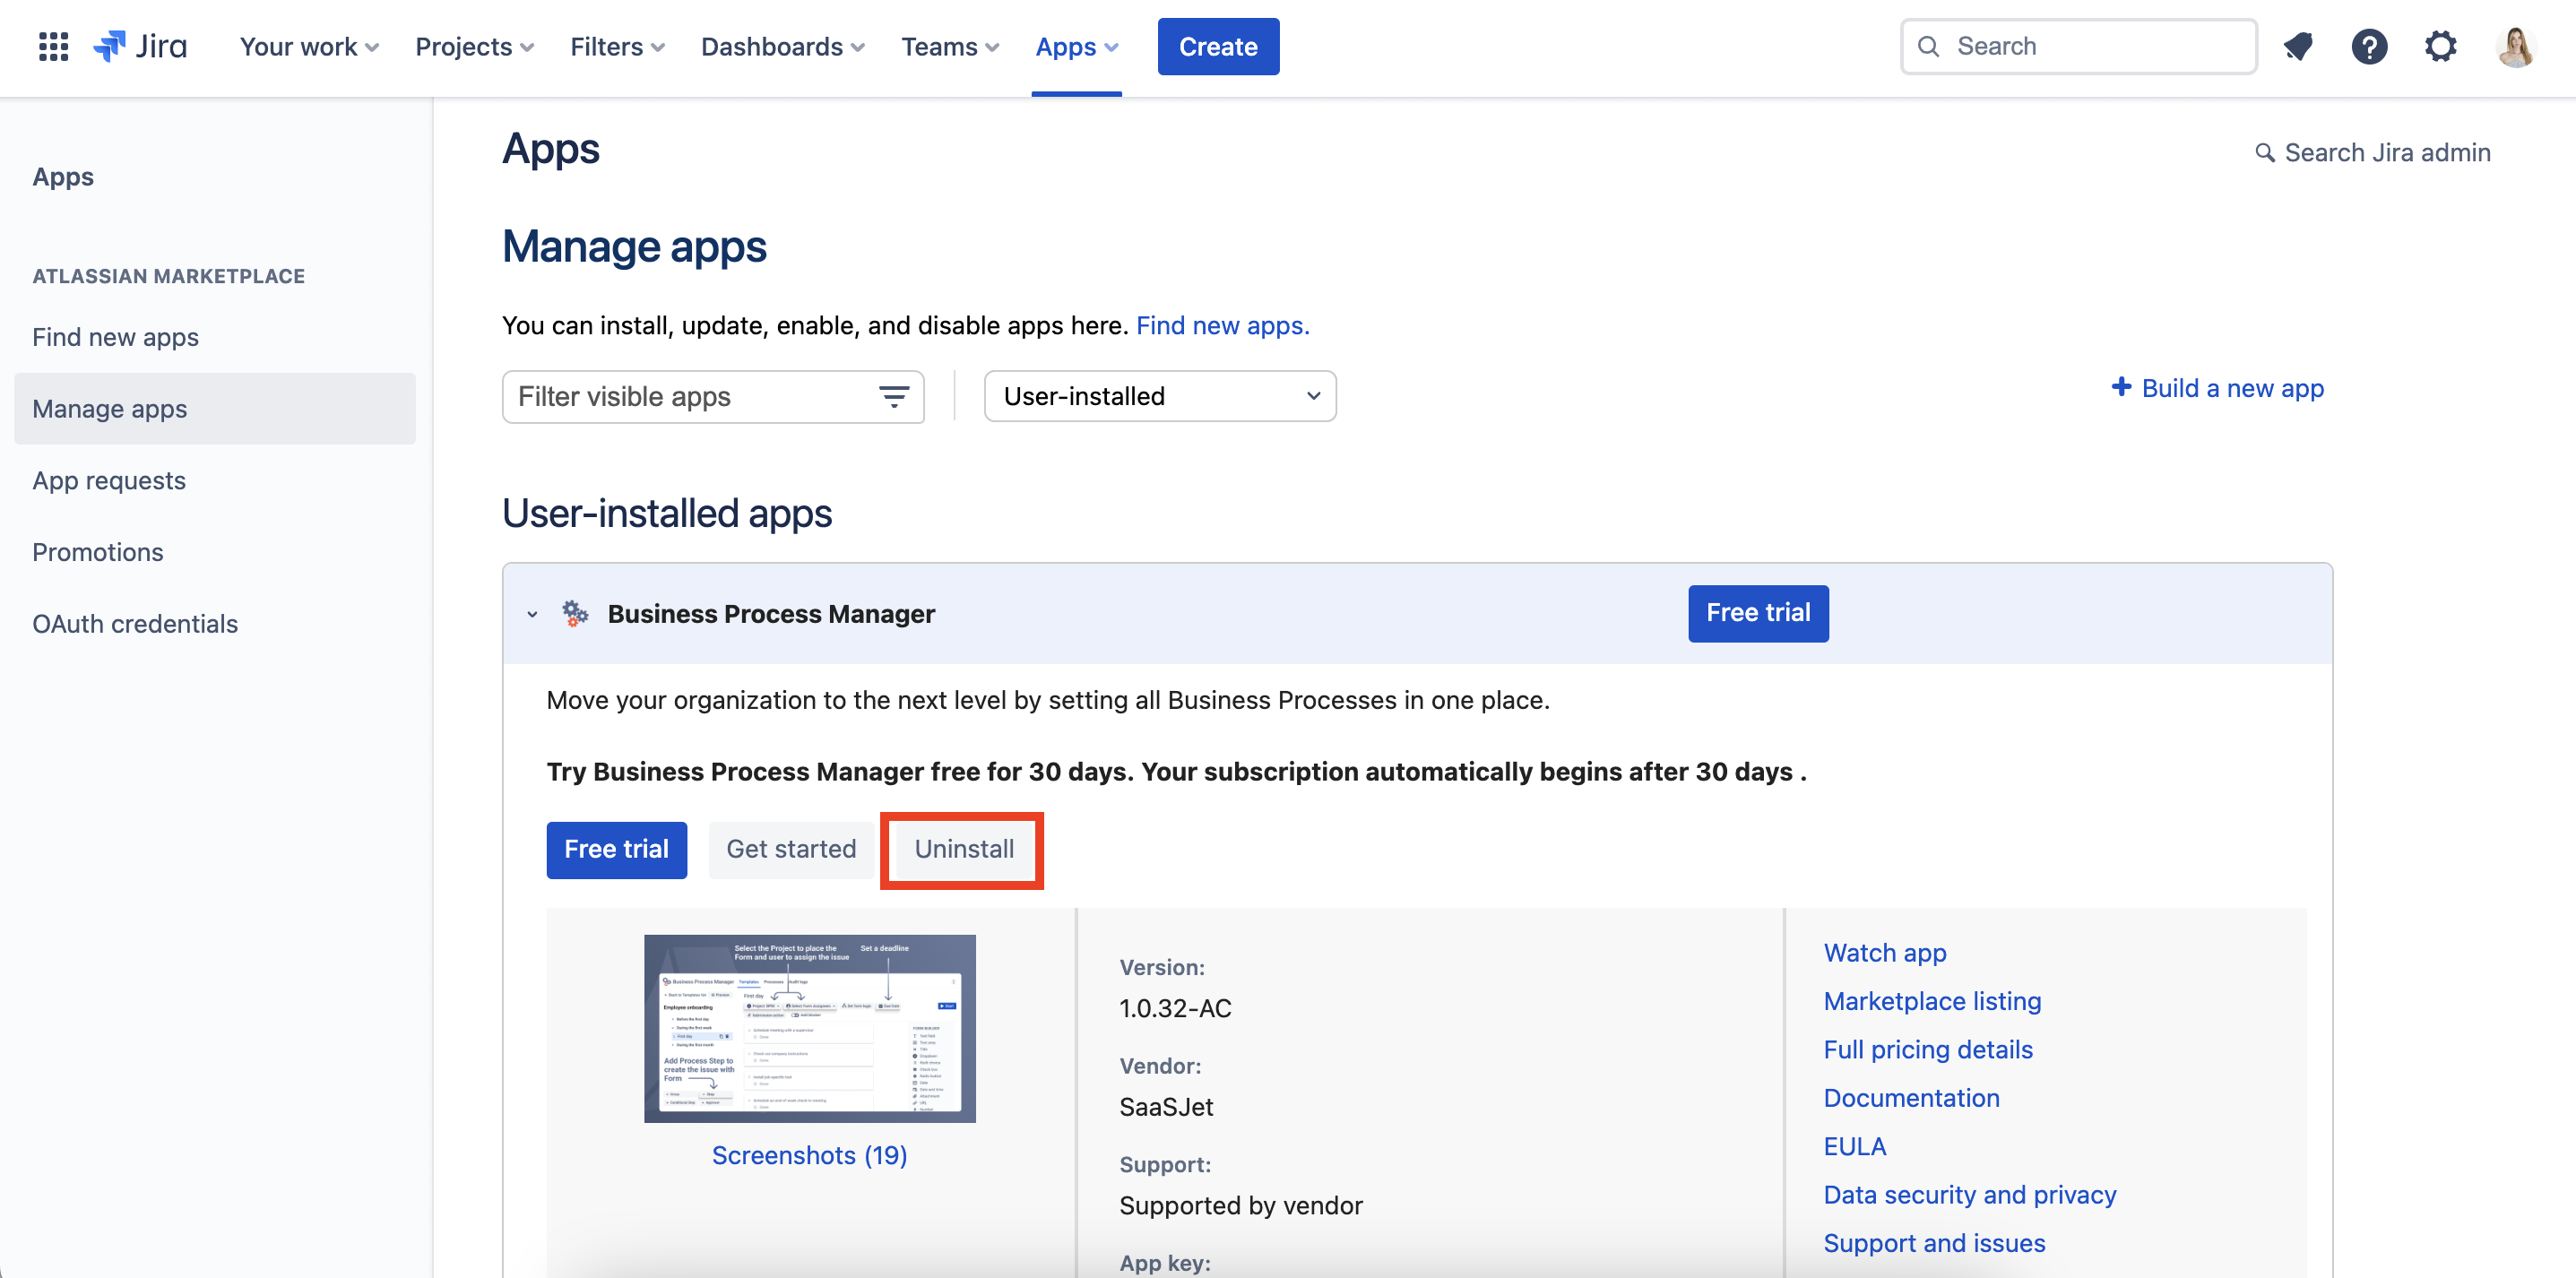This screenshot has height=1278, width=2576.
Task: Expand the Projects menu
Action: tap(474, 47)
